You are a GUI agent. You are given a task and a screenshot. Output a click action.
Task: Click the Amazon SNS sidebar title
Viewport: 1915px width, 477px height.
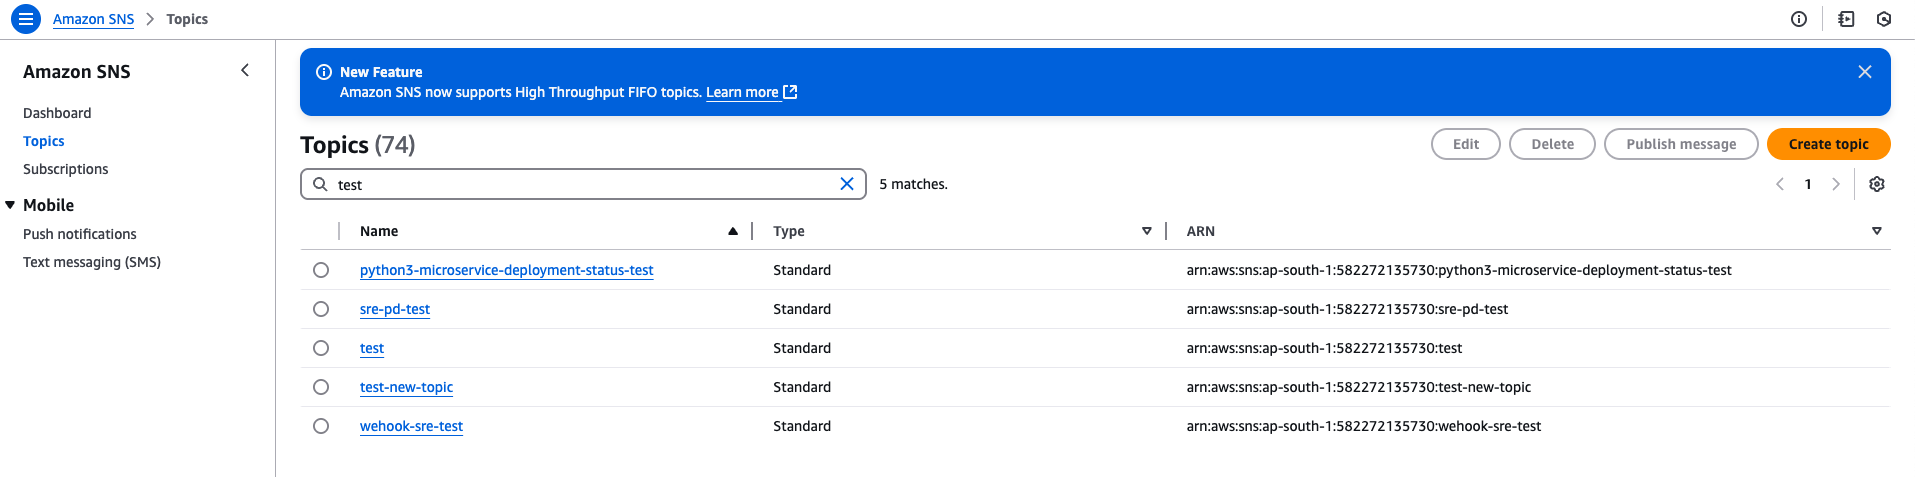[x=77, y=72]
